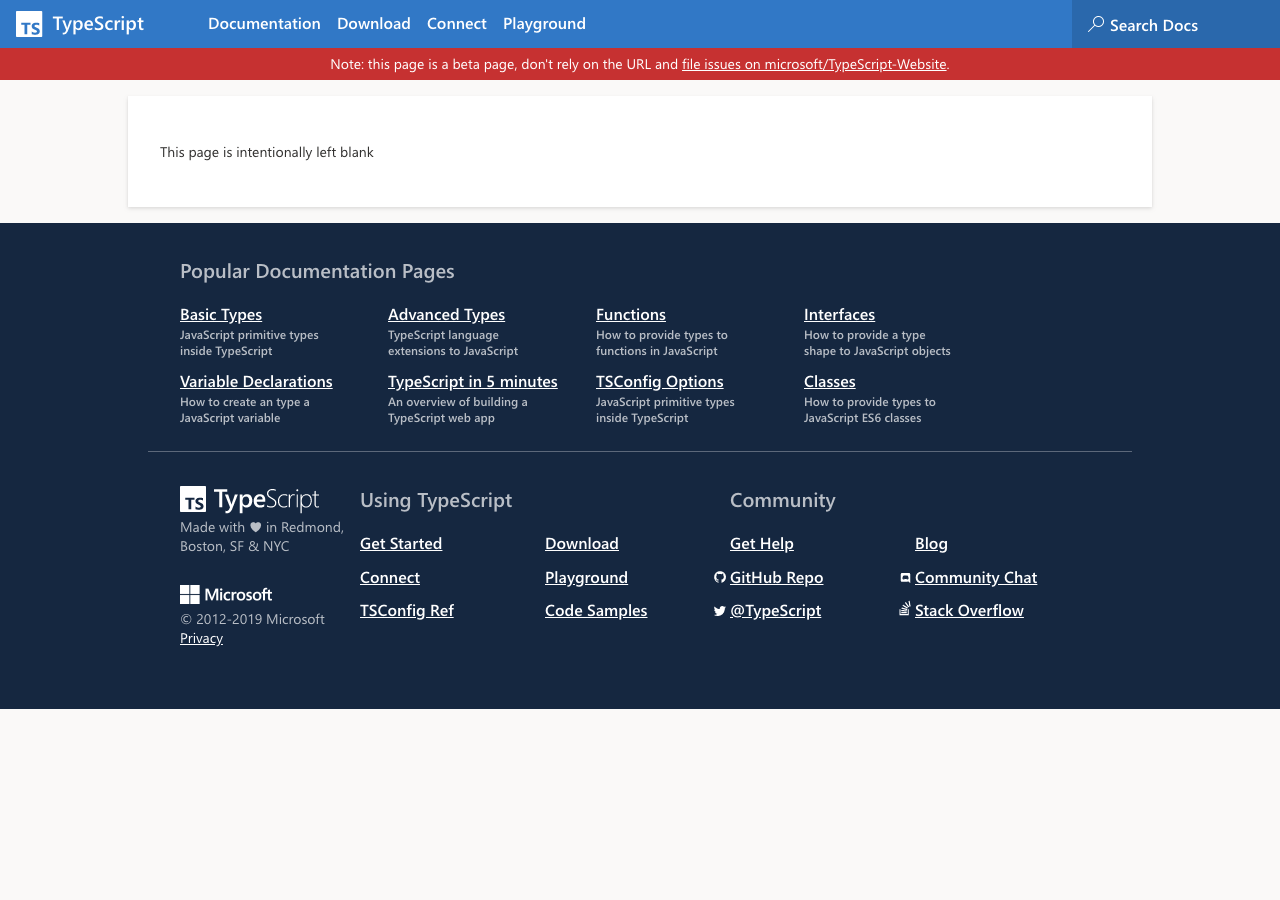The width and height of the screenshot is (1280, 900).
Task: Open the file issues on microsoft/TypeScript-Website link
Action: click(814, 64)
